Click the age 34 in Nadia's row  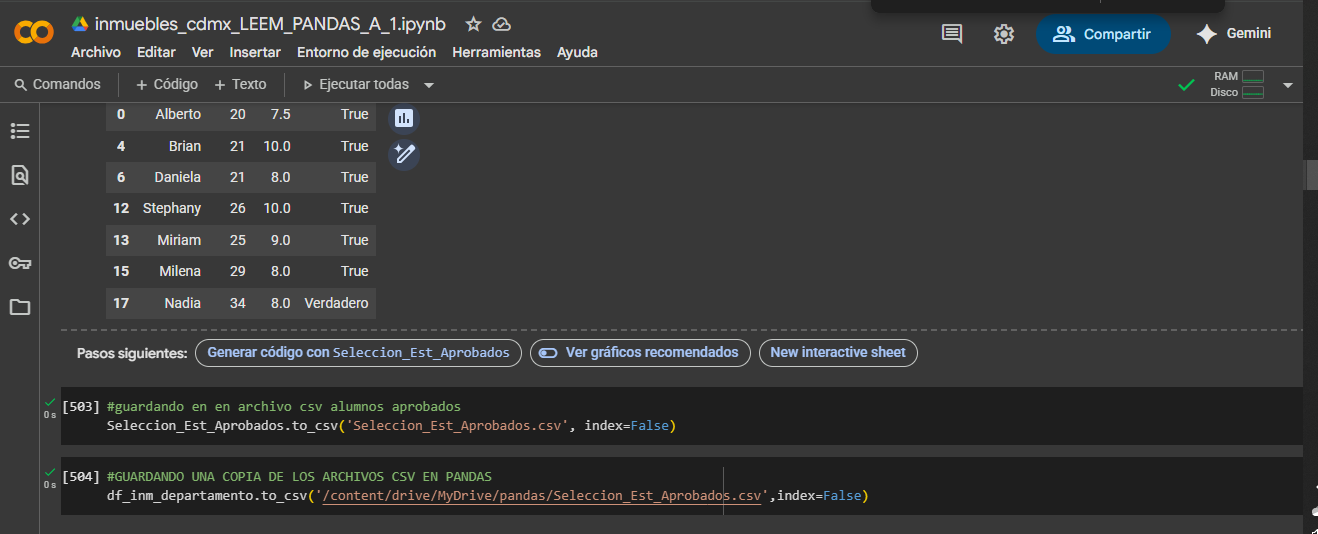click(x=237, y=303)
